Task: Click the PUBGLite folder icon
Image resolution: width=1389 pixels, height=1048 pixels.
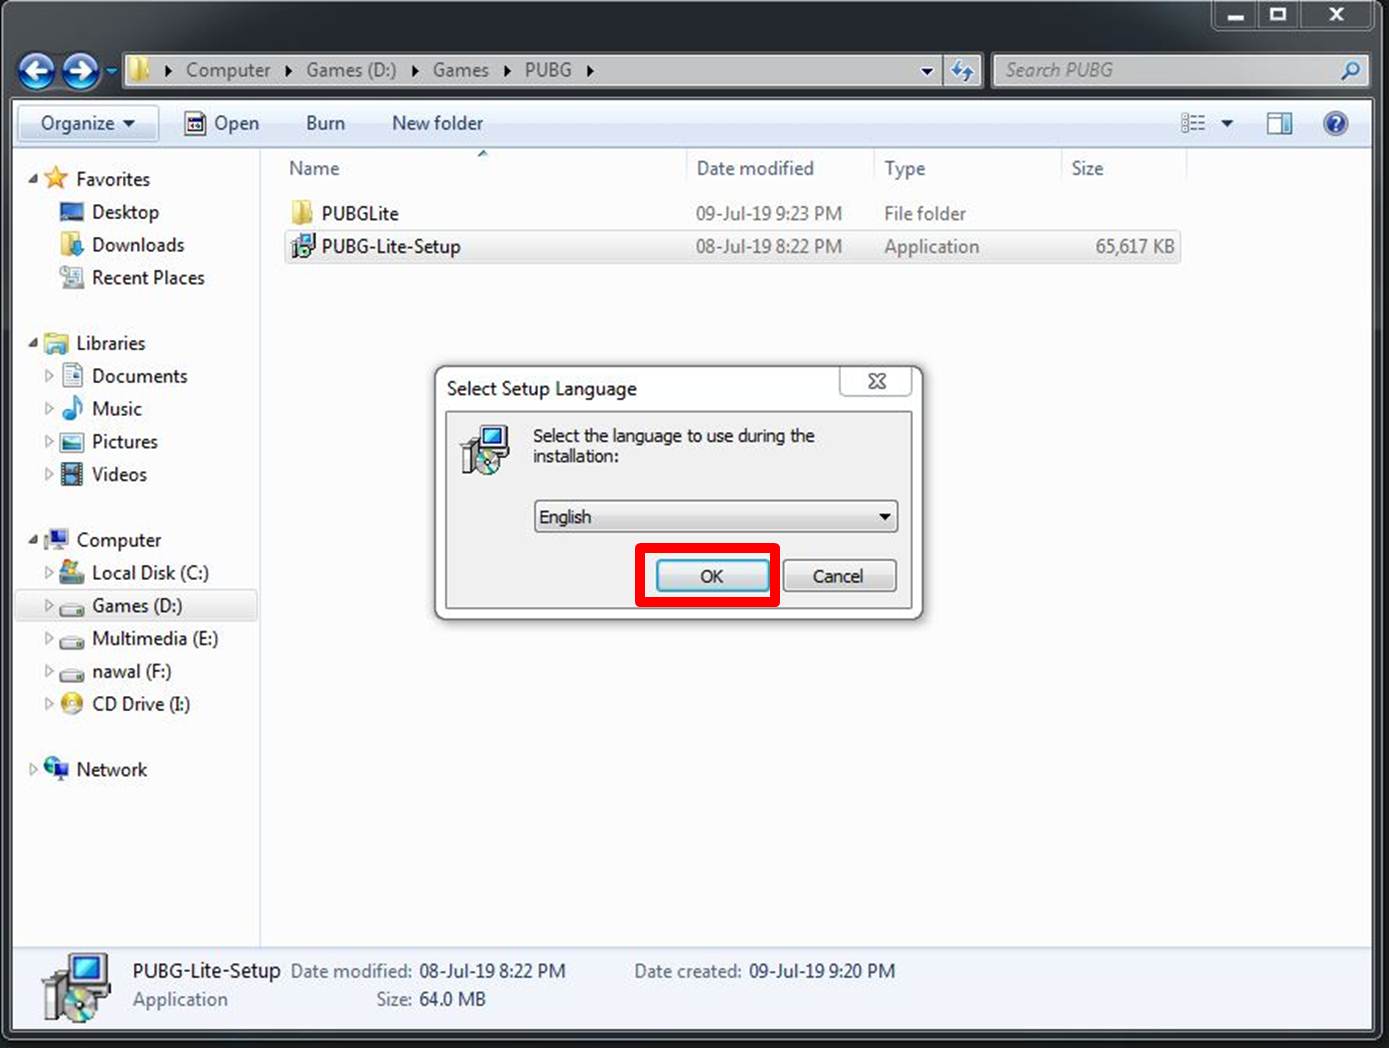Action: (x=302, y=213)
